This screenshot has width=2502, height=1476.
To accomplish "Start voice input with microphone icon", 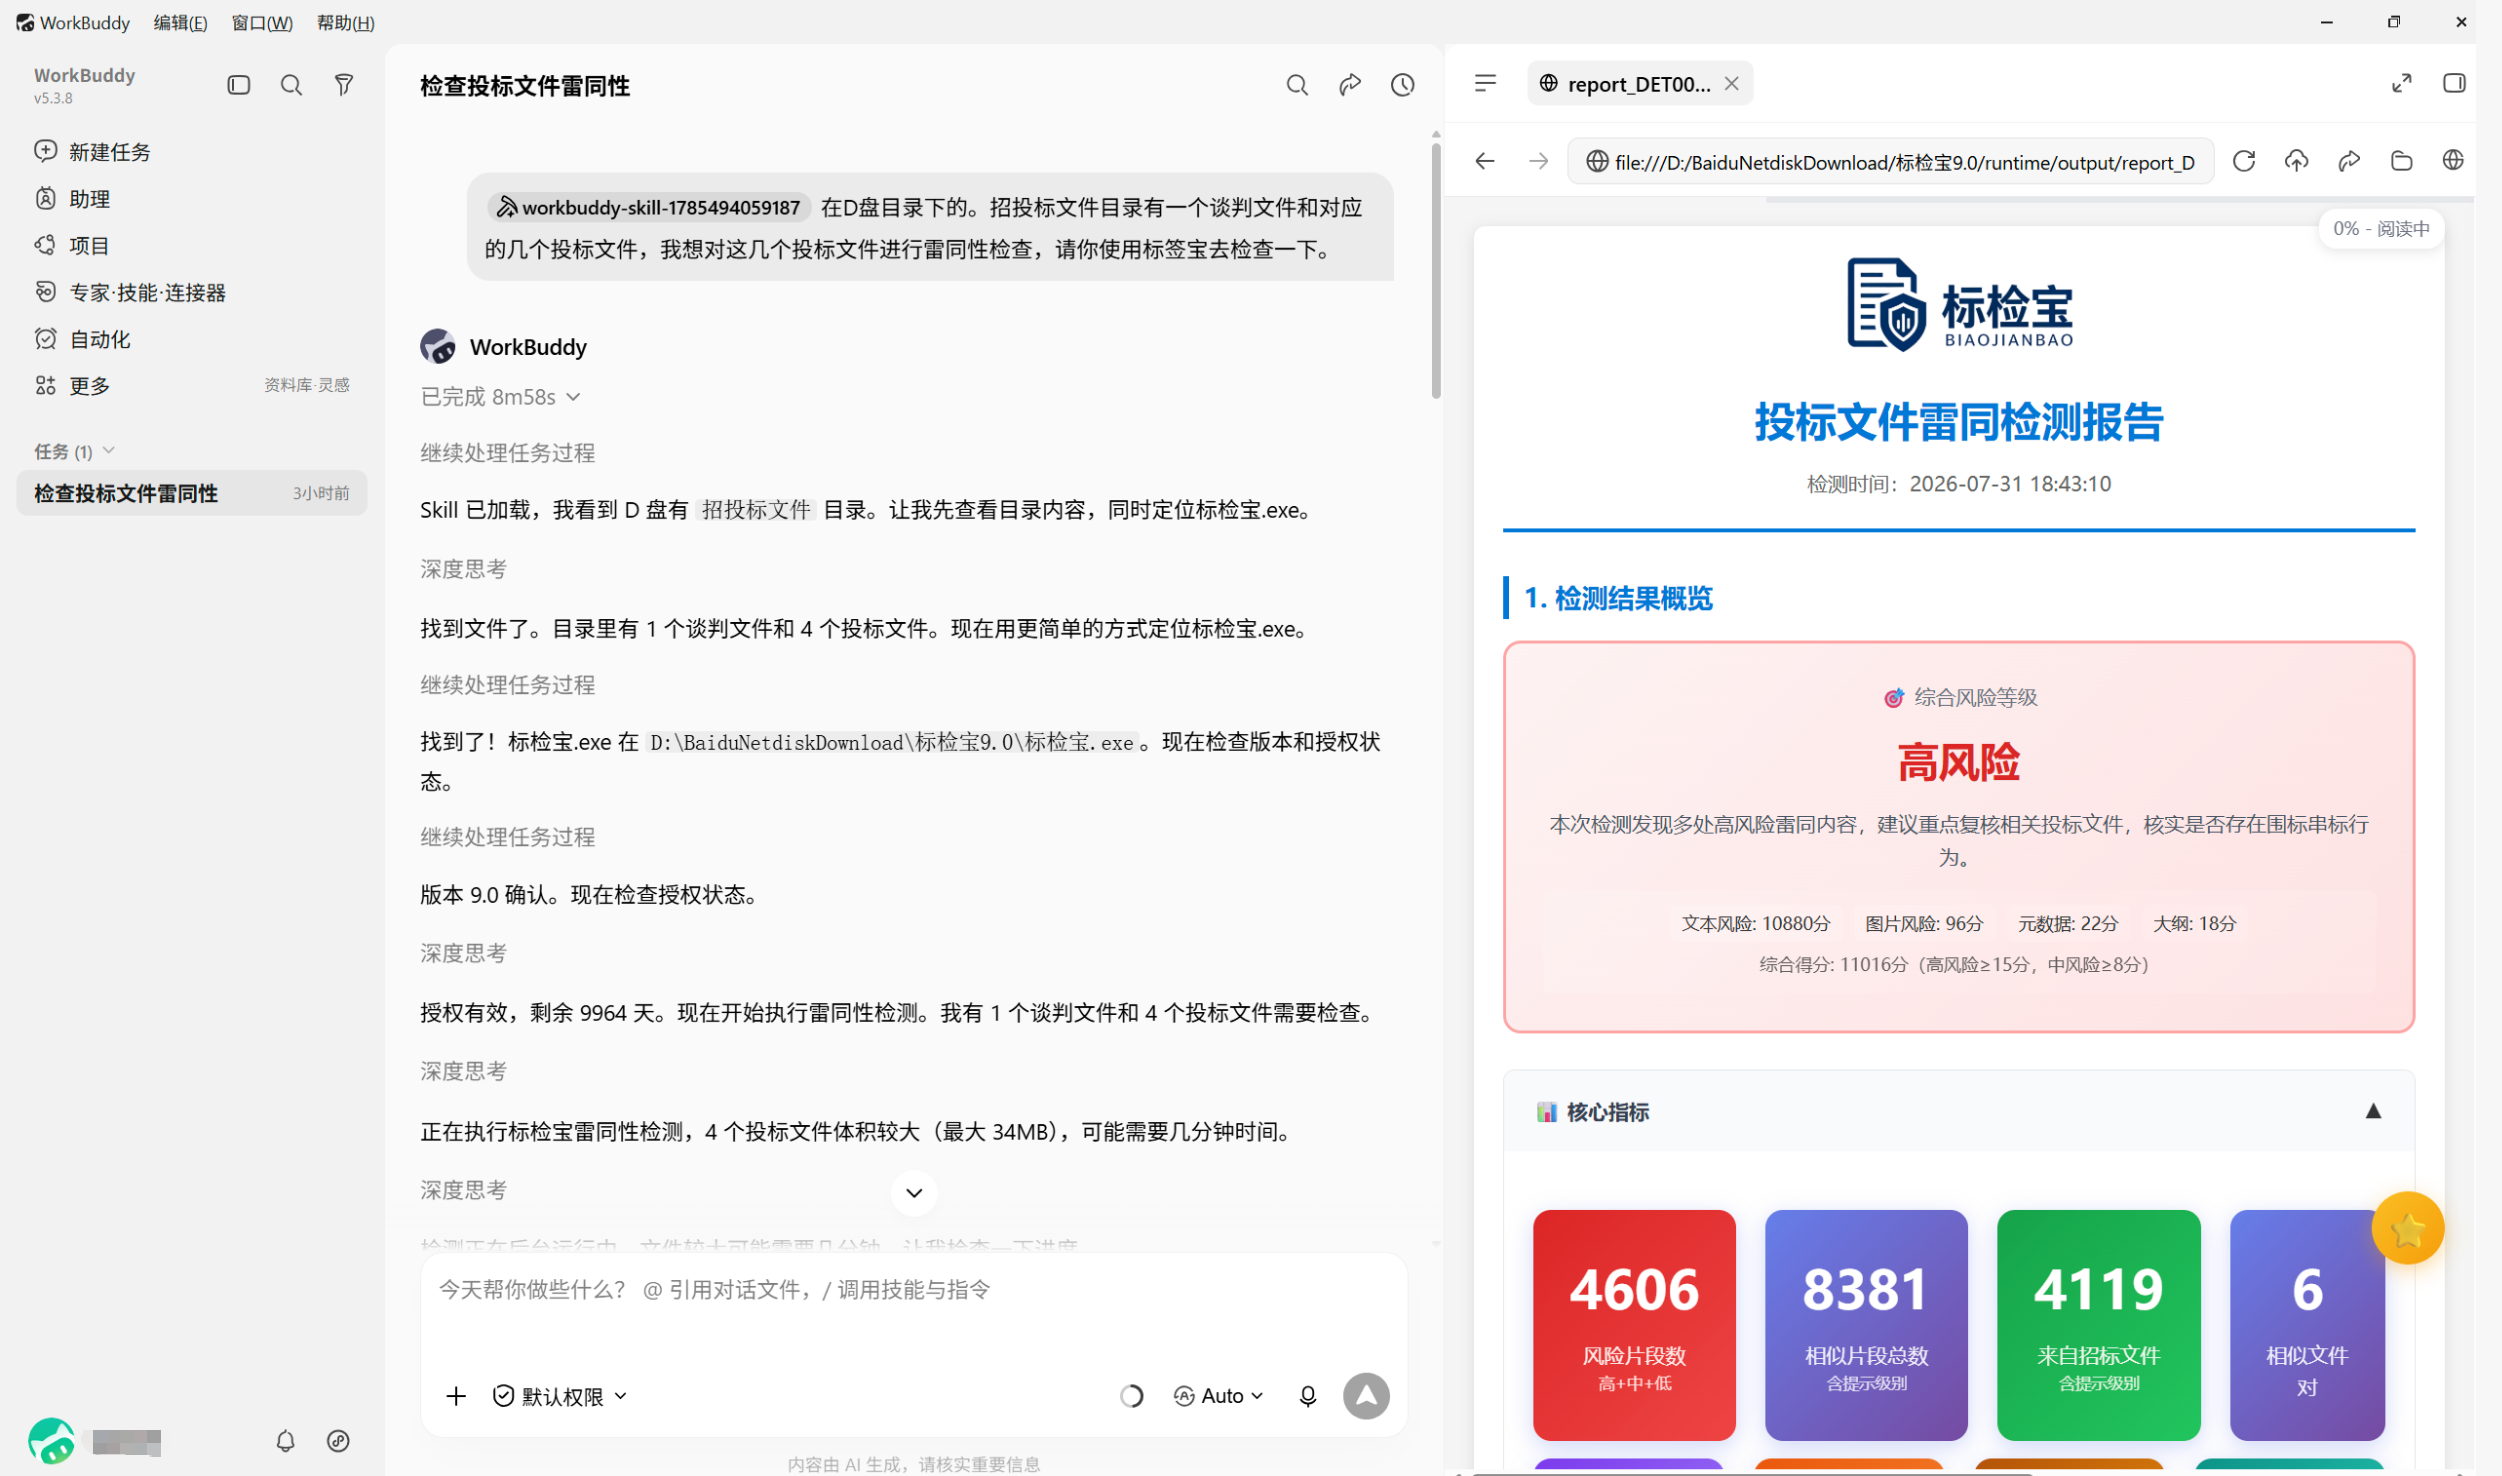I will tap(1307, 1395).
